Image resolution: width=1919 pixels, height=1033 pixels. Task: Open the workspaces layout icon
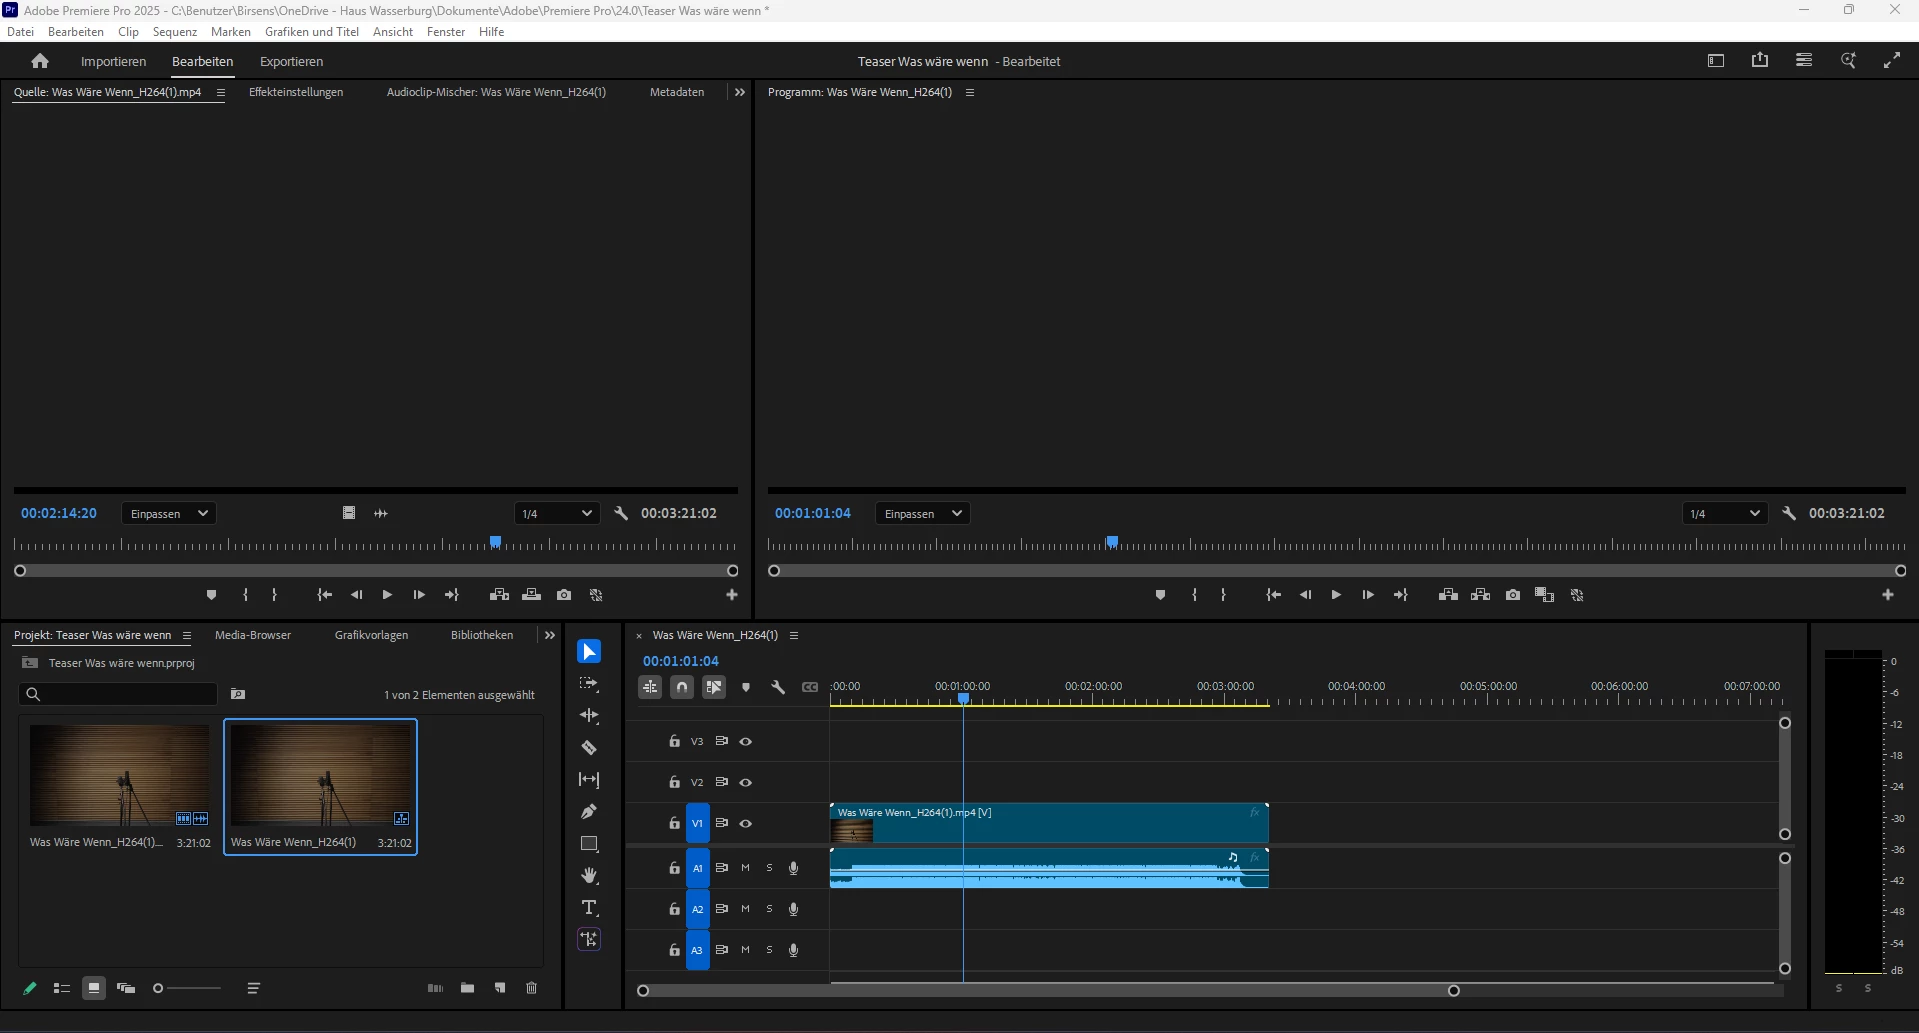[1716, 61]
